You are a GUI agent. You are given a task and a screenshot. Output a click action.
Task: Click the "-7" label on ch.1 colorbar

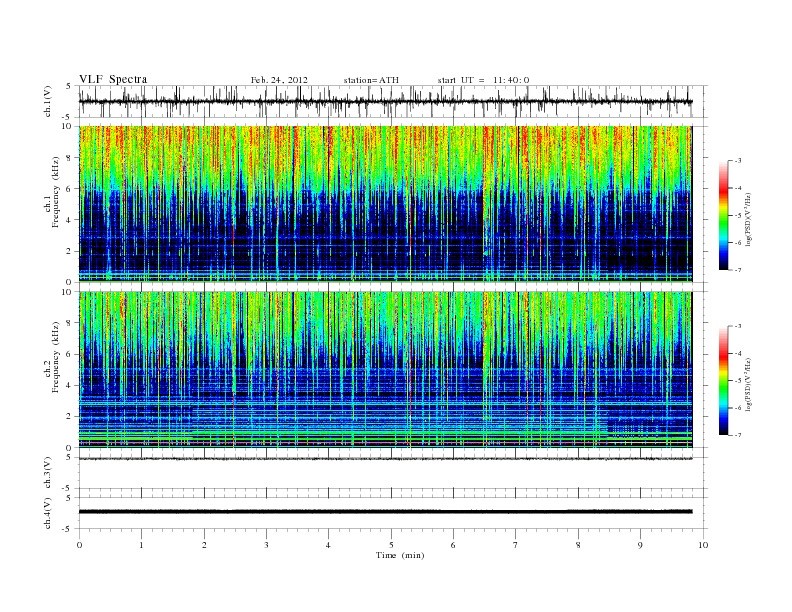[x=738, y=270]
